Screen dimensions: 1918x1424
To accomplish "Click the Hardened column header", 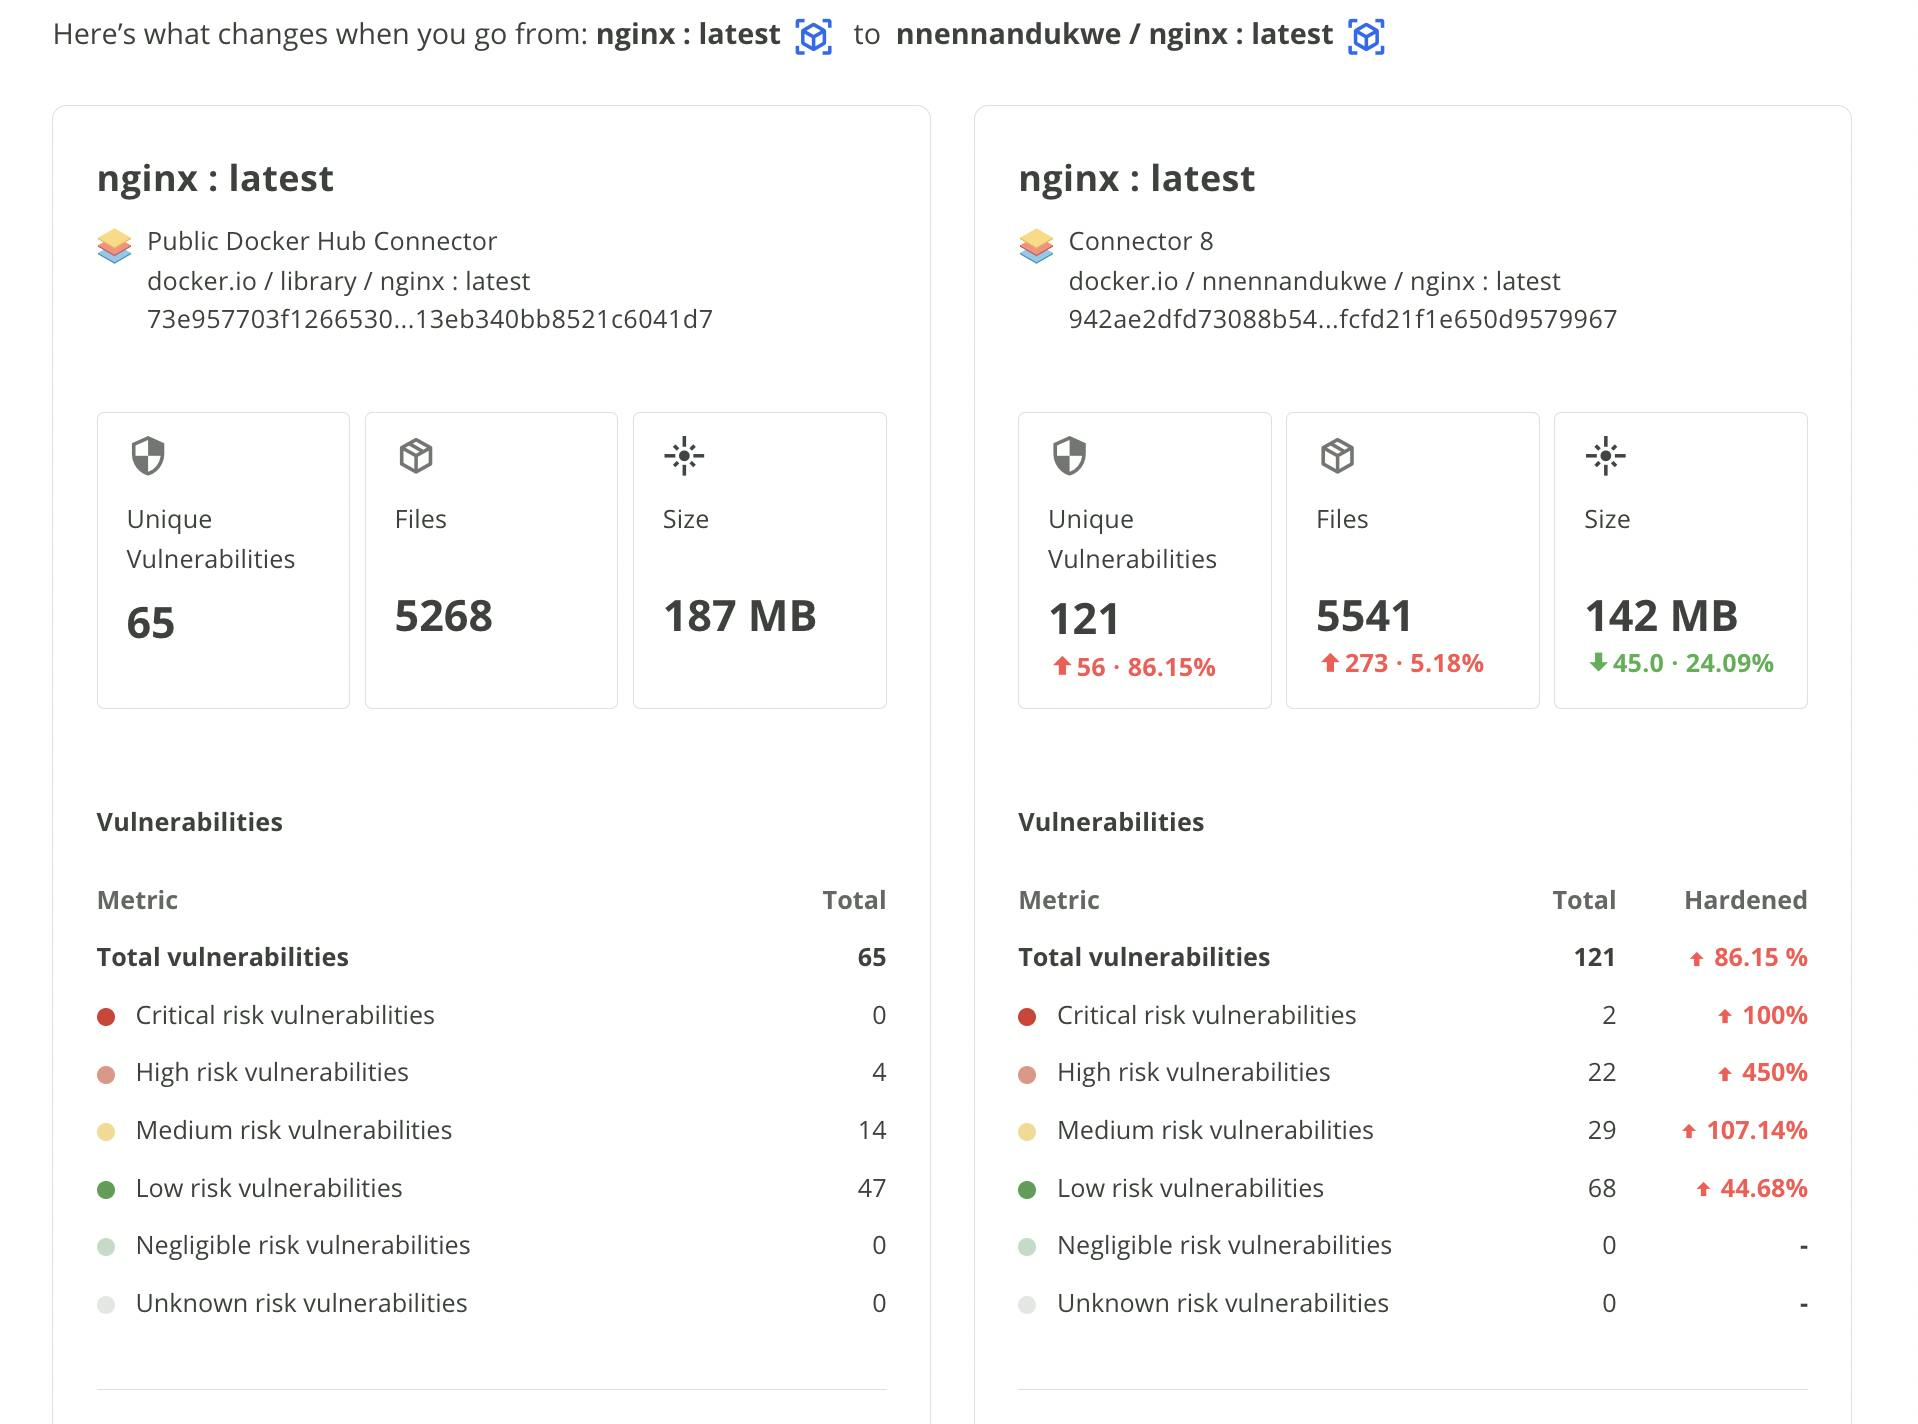I will tap(1745, 900).
